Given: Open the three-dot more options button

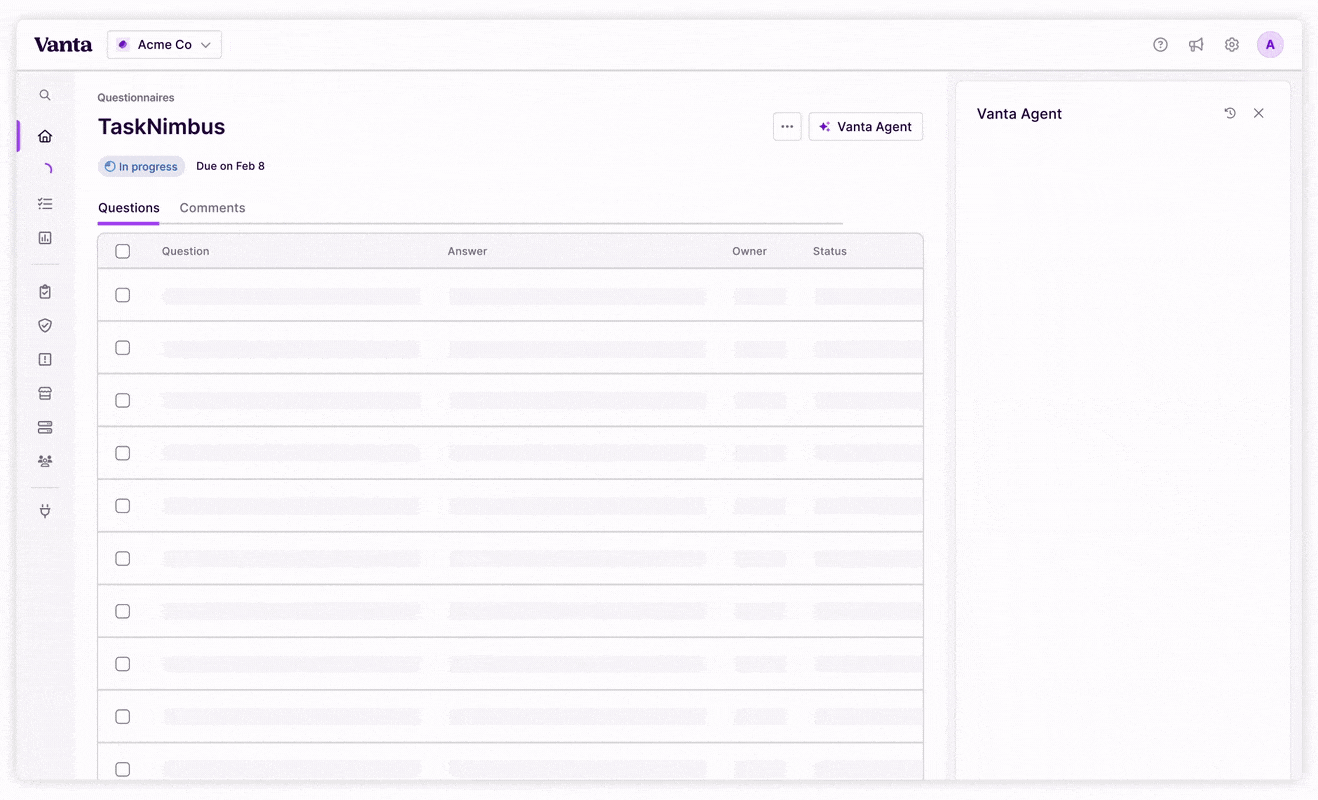Looking at the screenshot, I should [x=787, y=127].
